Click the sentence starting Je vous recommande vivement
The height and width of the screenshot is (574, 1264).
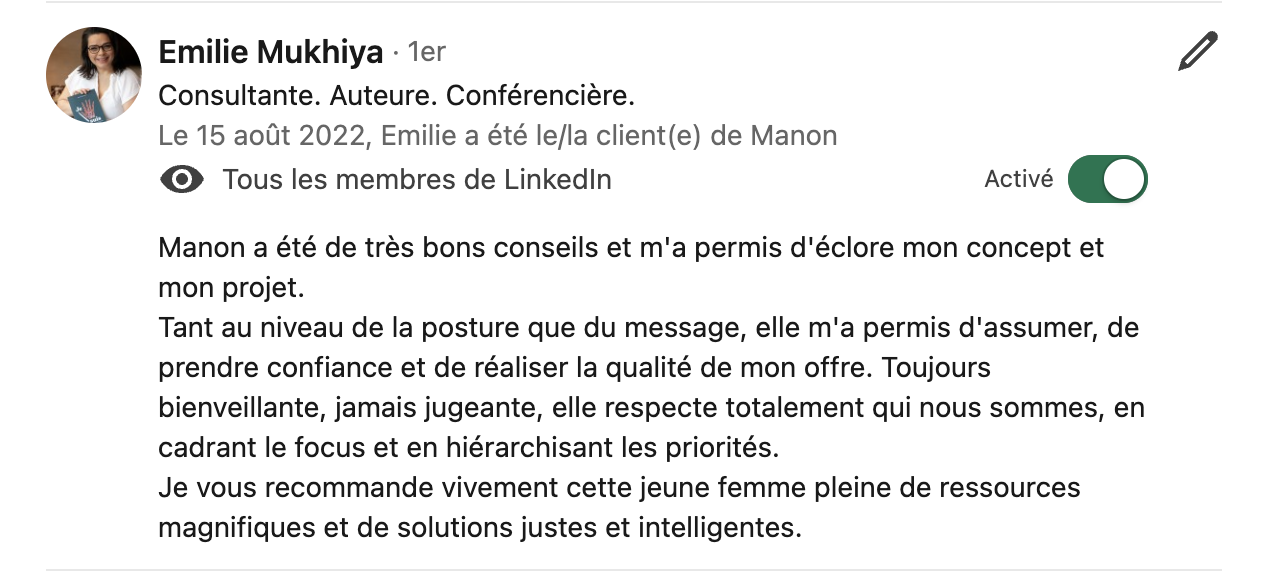tap(620, 488)
